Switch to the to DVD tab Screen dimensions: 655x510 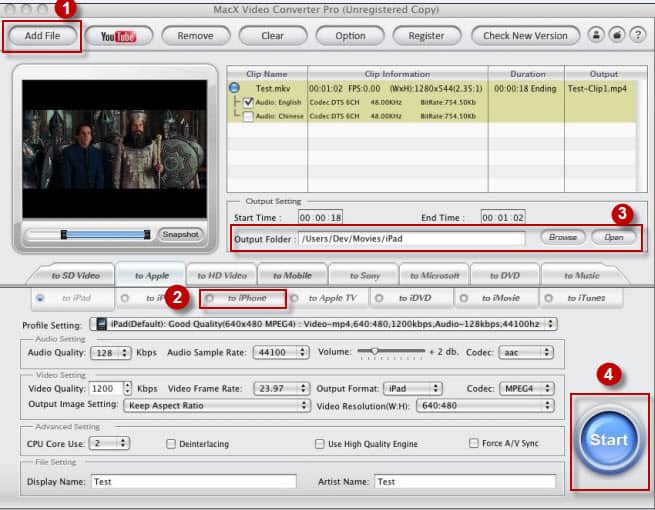click(505, 276)
